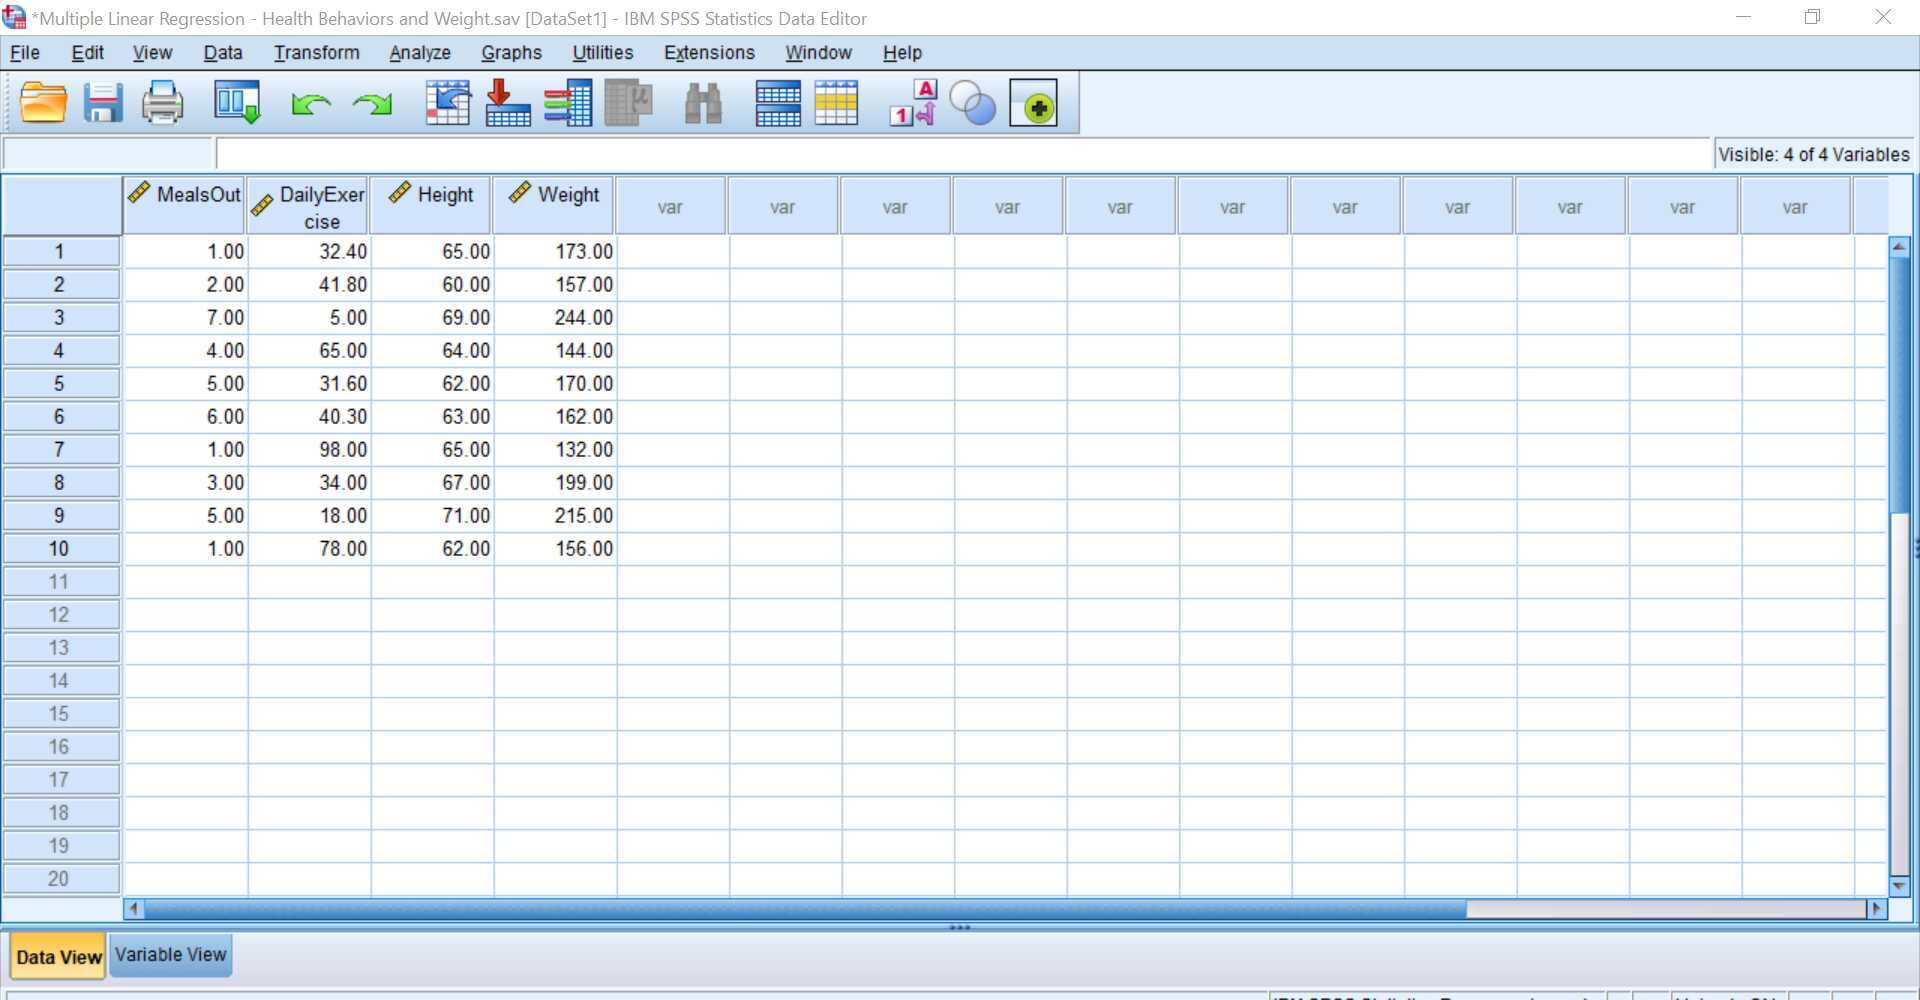Recall recently used dialogs
The width and height of the screenshot is (1920, 1000).
pyautogui.click(x=236, y=102)
